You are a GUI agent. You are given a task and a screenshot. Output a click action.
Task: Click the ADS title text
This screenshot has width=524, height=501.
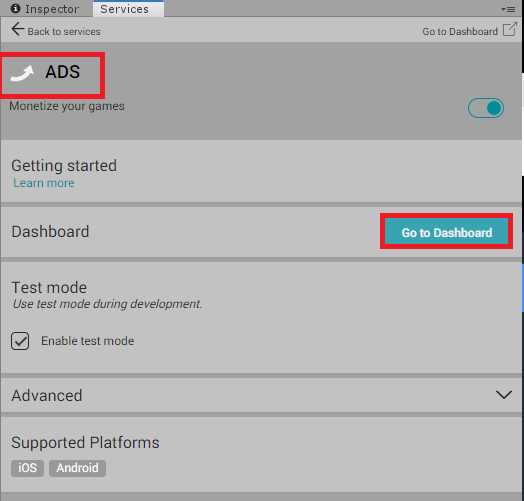(63, 72)
